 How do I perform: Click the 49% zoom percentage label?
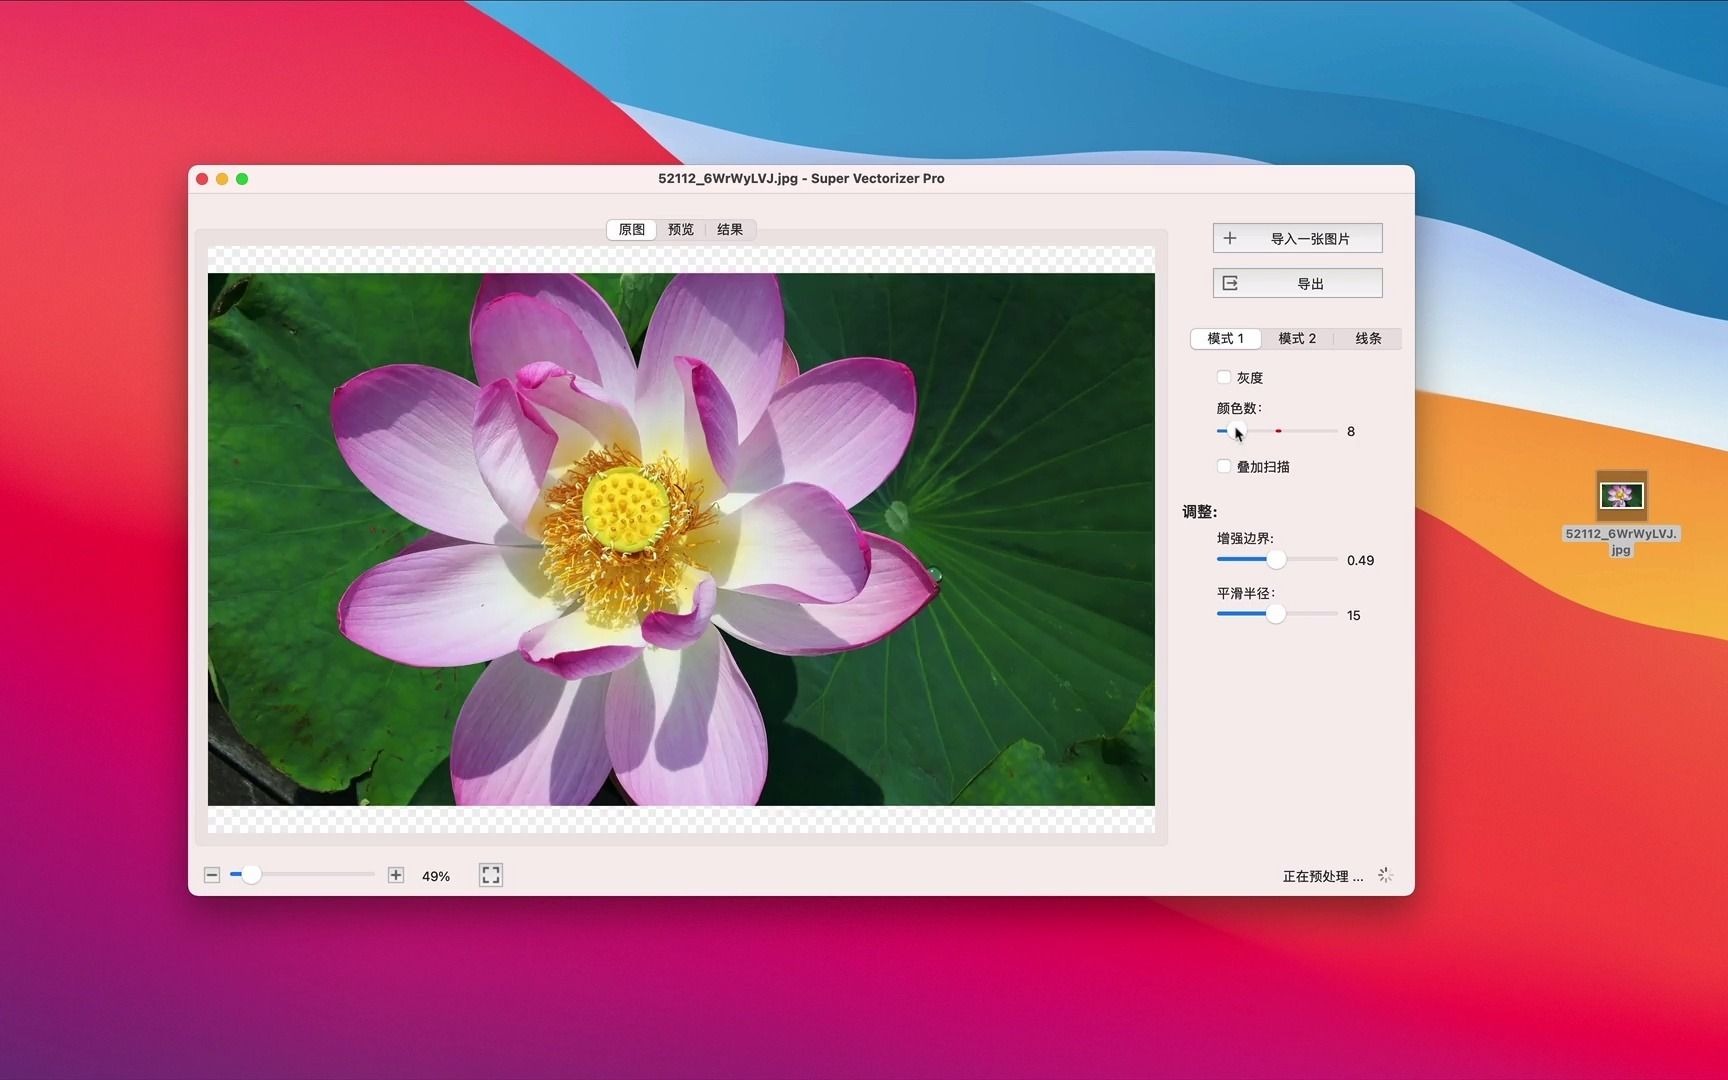435,875
